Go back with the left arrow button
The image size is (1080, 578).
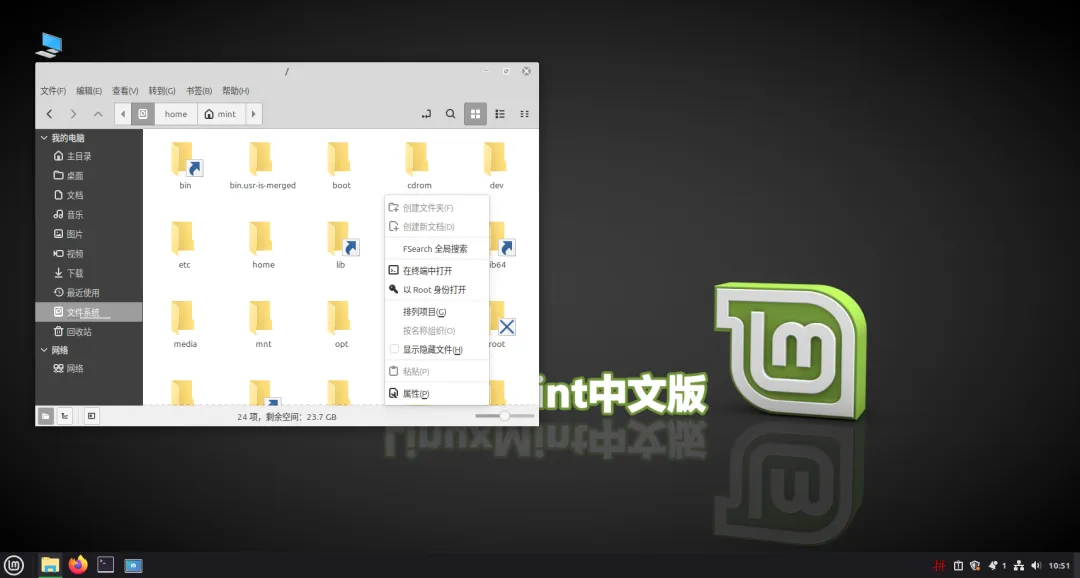coord(50,114)
